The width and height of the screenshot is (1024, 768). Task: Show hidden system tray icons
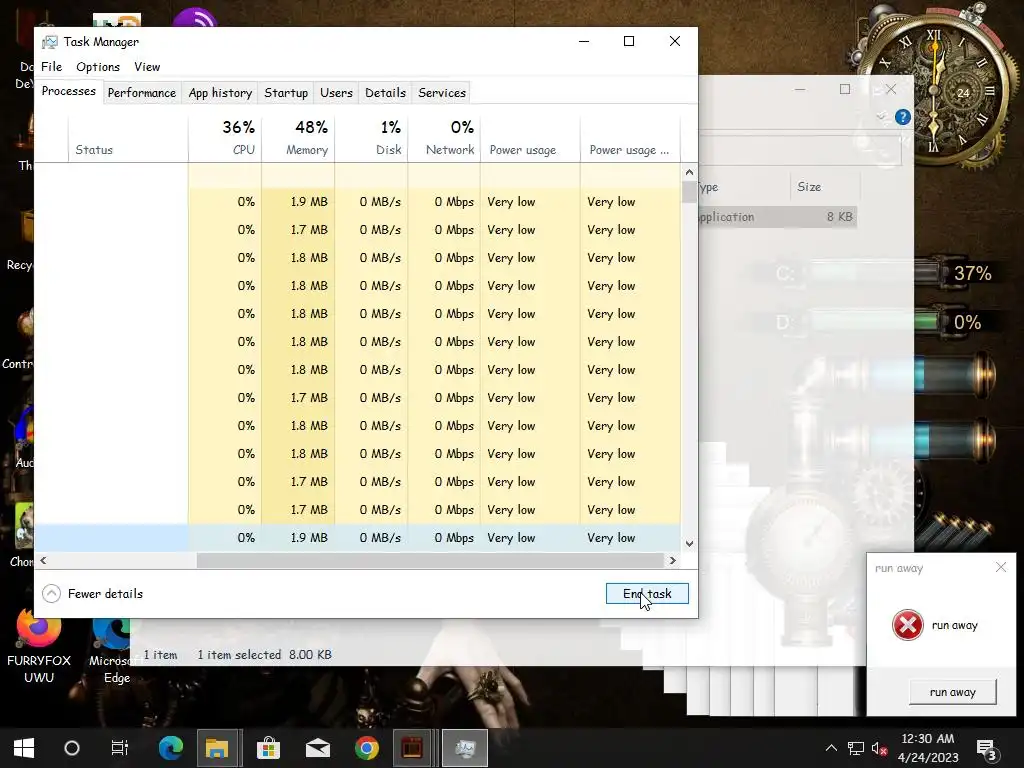tap(831, 748)
